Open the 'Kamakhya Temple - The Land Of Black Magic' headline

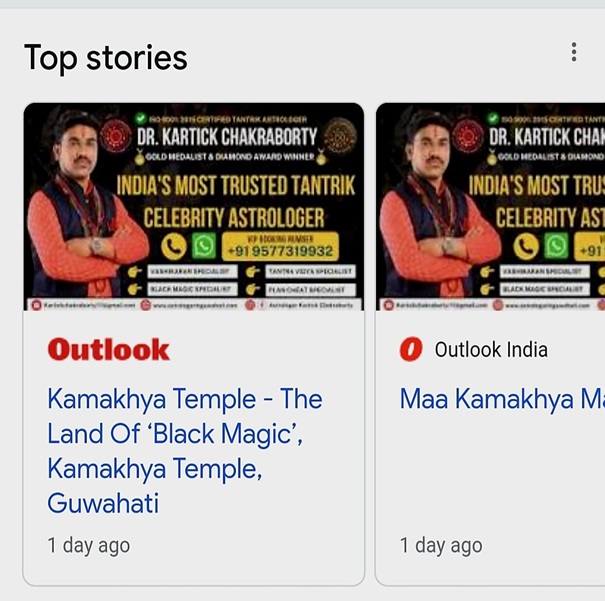(184, 450)
